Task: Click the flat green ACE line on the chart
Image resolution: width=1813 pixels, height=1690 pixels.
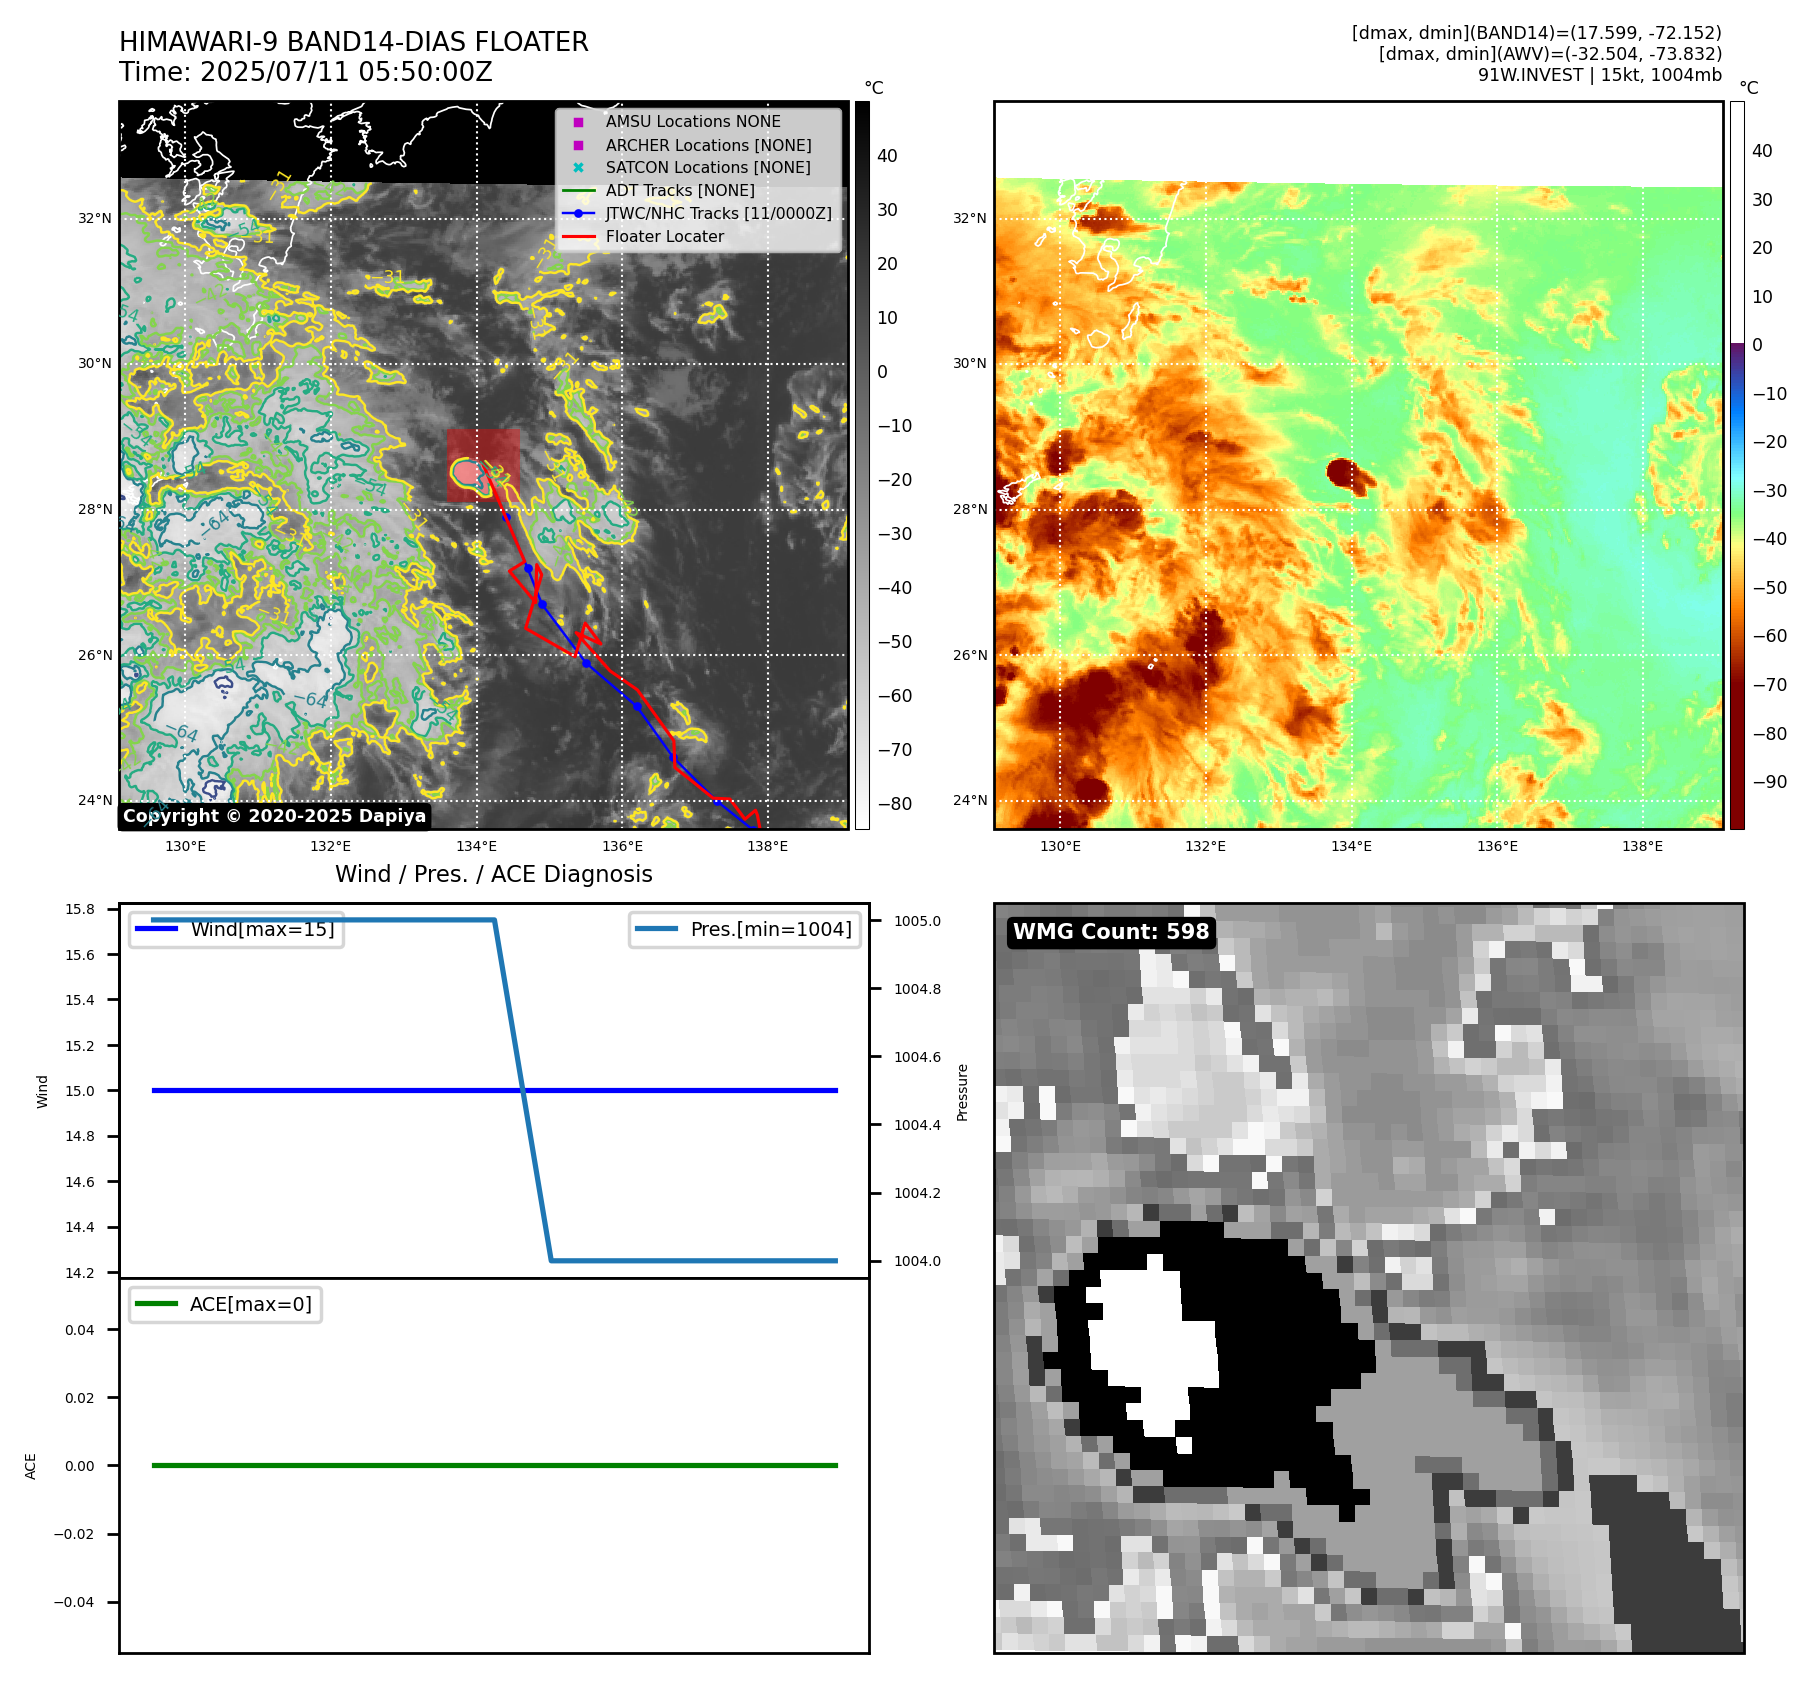Action: point(494,1465)
